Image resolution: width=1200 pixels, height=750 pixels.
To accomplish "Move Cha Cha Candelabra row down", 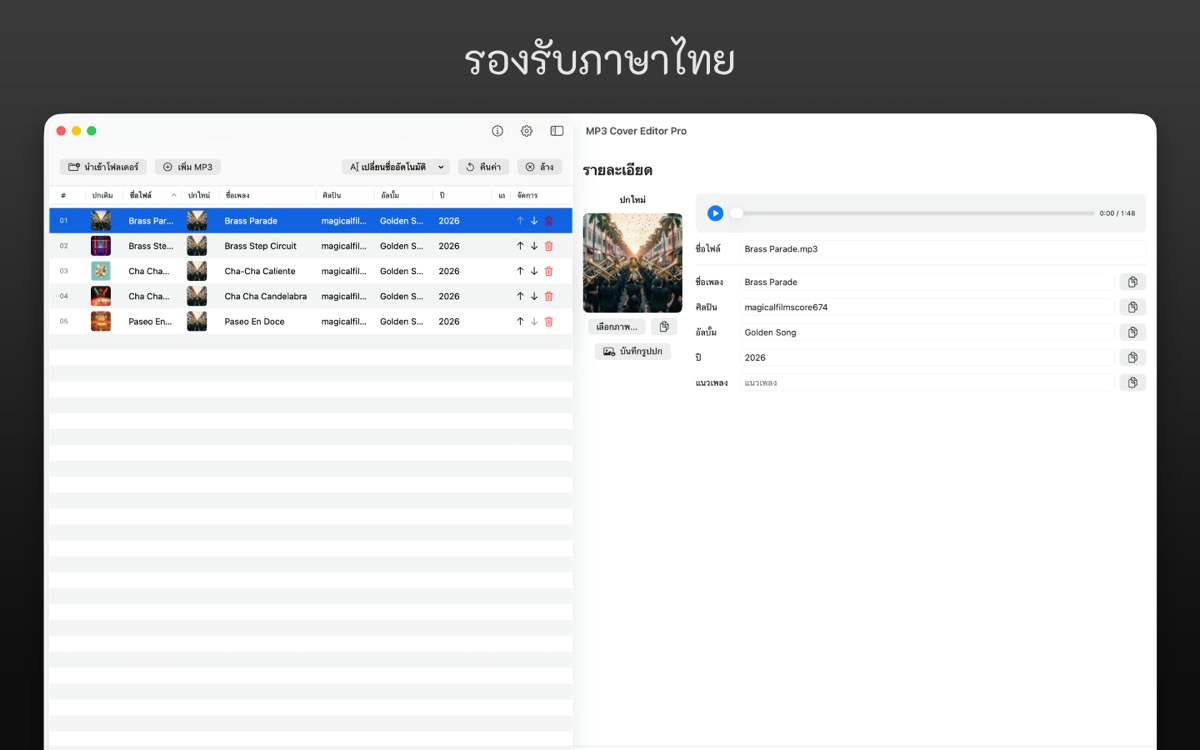I will [x=534, y=296].
